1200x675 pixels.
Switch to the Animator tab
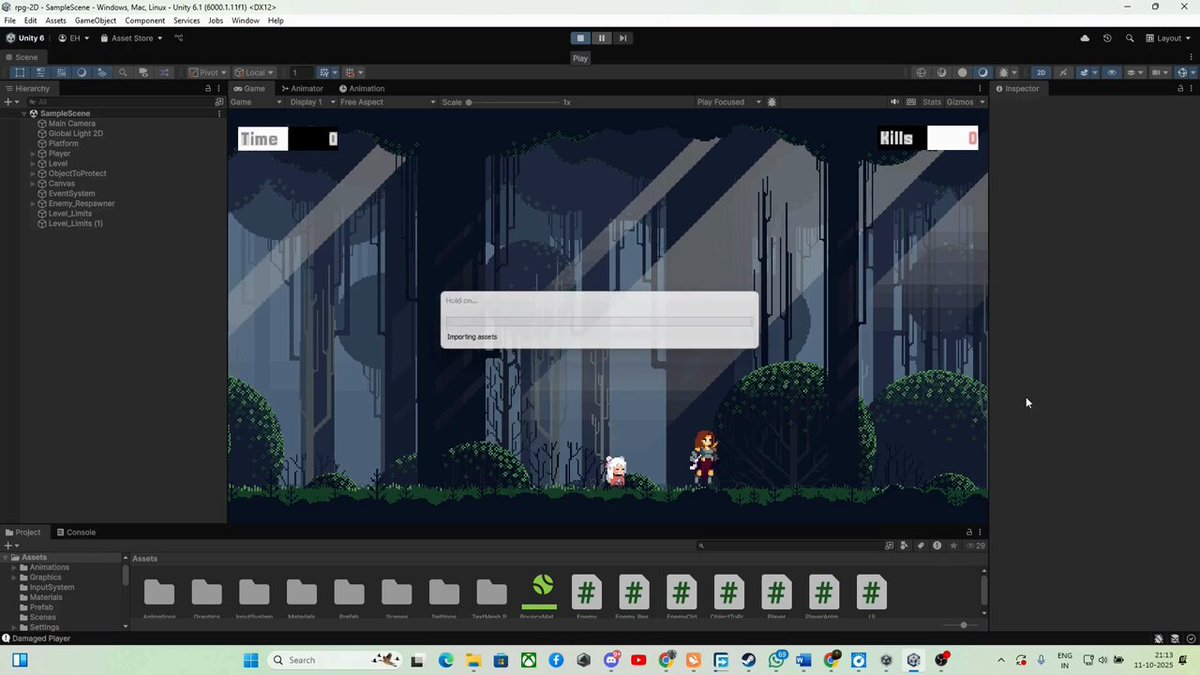tap(302, 88)
